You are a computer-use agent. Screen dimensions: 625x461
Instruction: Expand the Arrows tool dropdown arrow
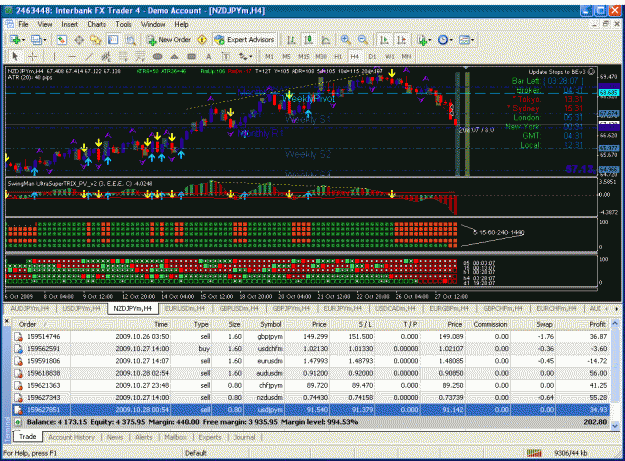tap(251, 57)
